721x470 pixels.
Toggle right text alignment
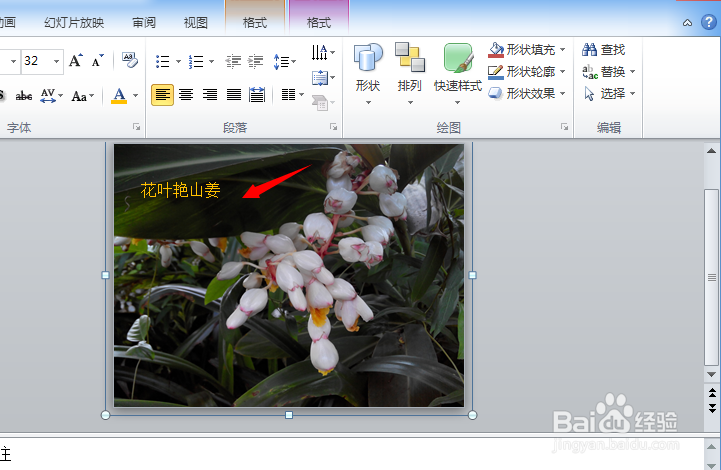210,95
